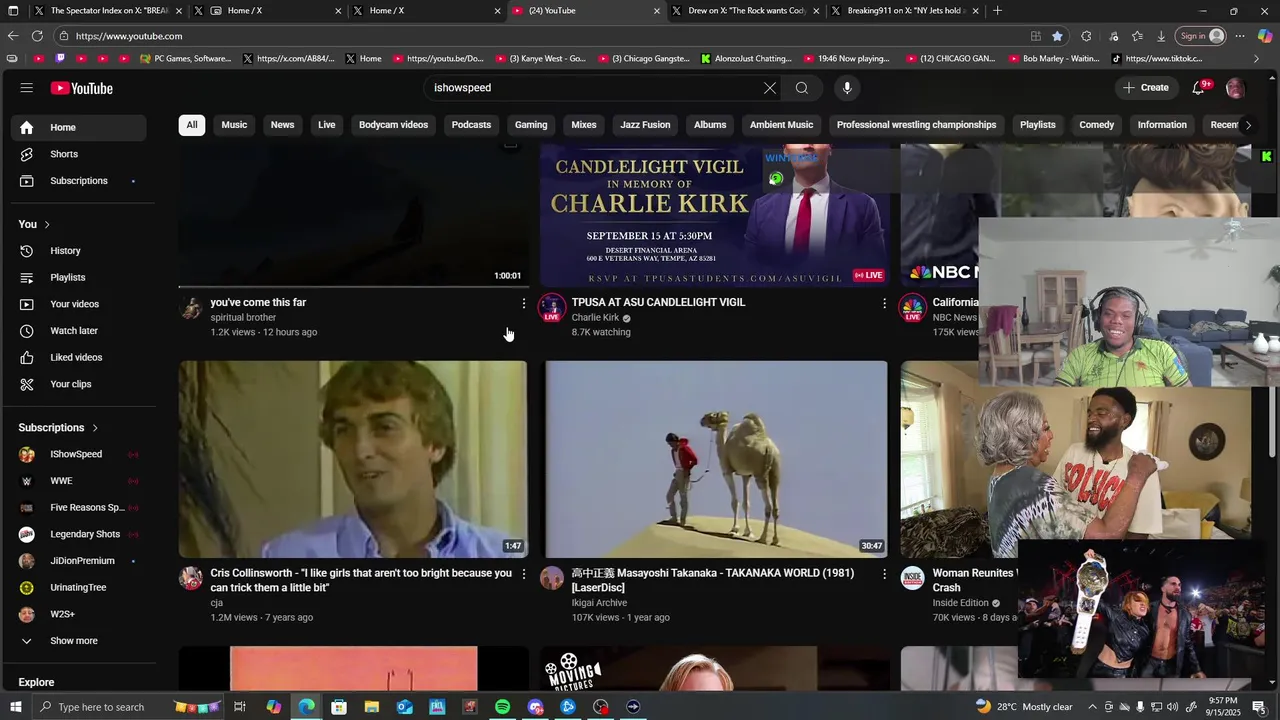Show hidden system tray icons chevron
The width and height of the screenshot is (1280, 720).
tap(1091, 707)
